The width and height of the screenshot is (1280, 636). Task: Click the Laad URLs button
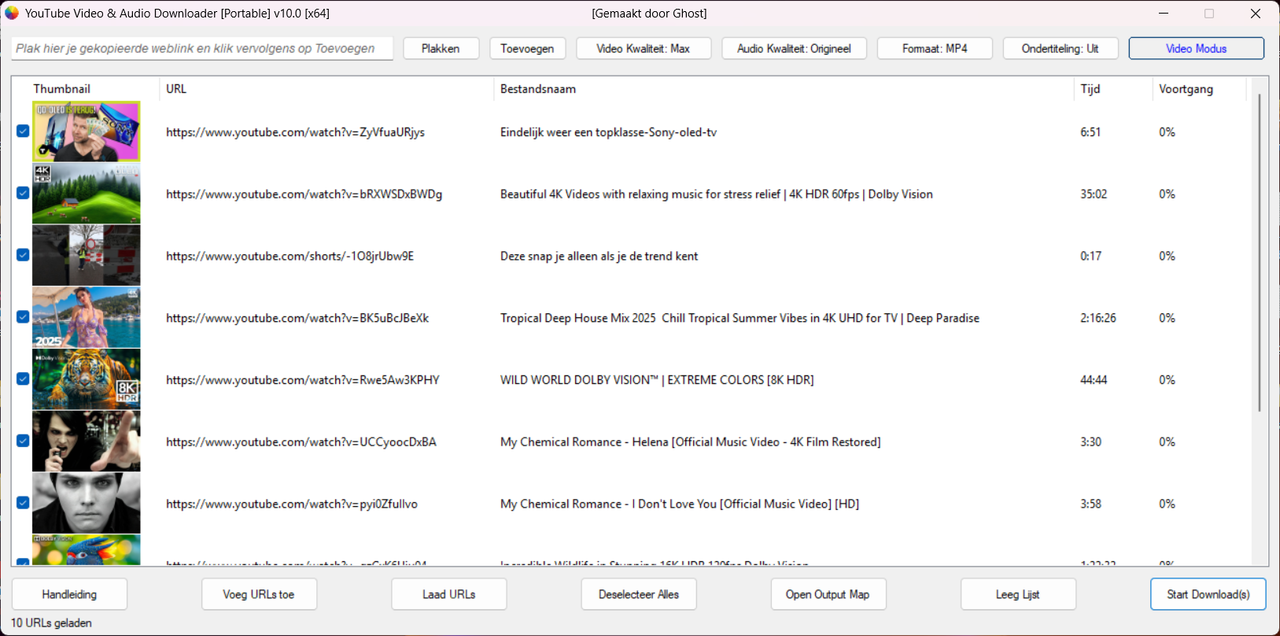[449, 594]
